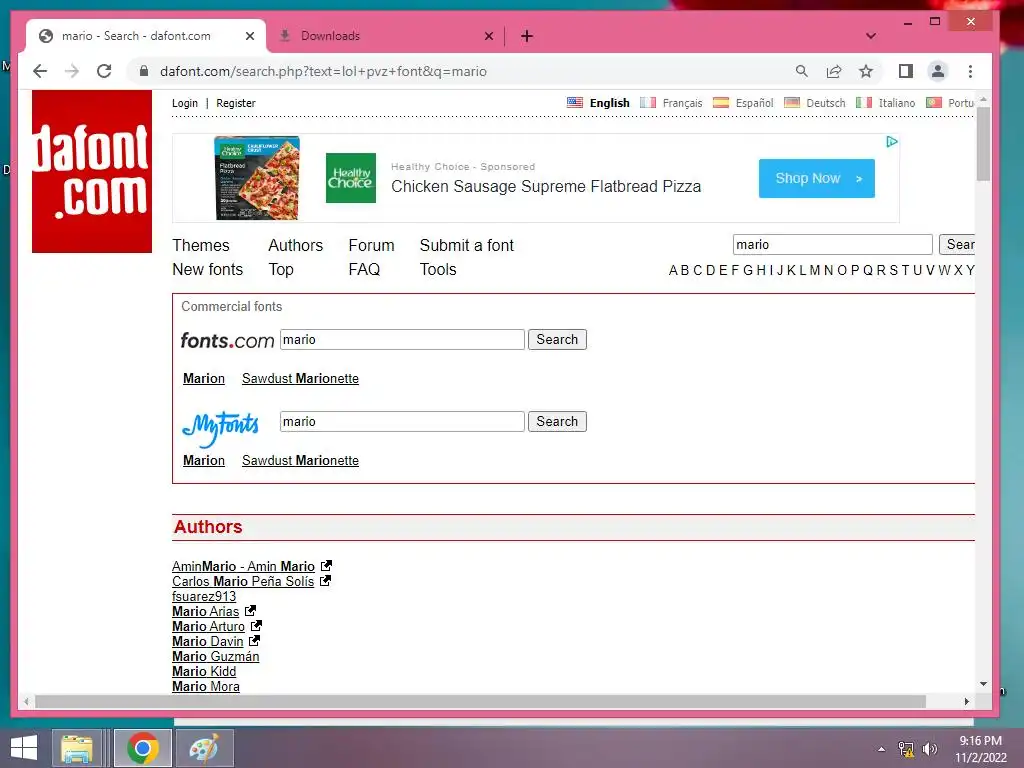Open the Chrome side panel icon
Image resolution: width=1024 pixels, height=768 pixels.
click(x=906, y=71)
